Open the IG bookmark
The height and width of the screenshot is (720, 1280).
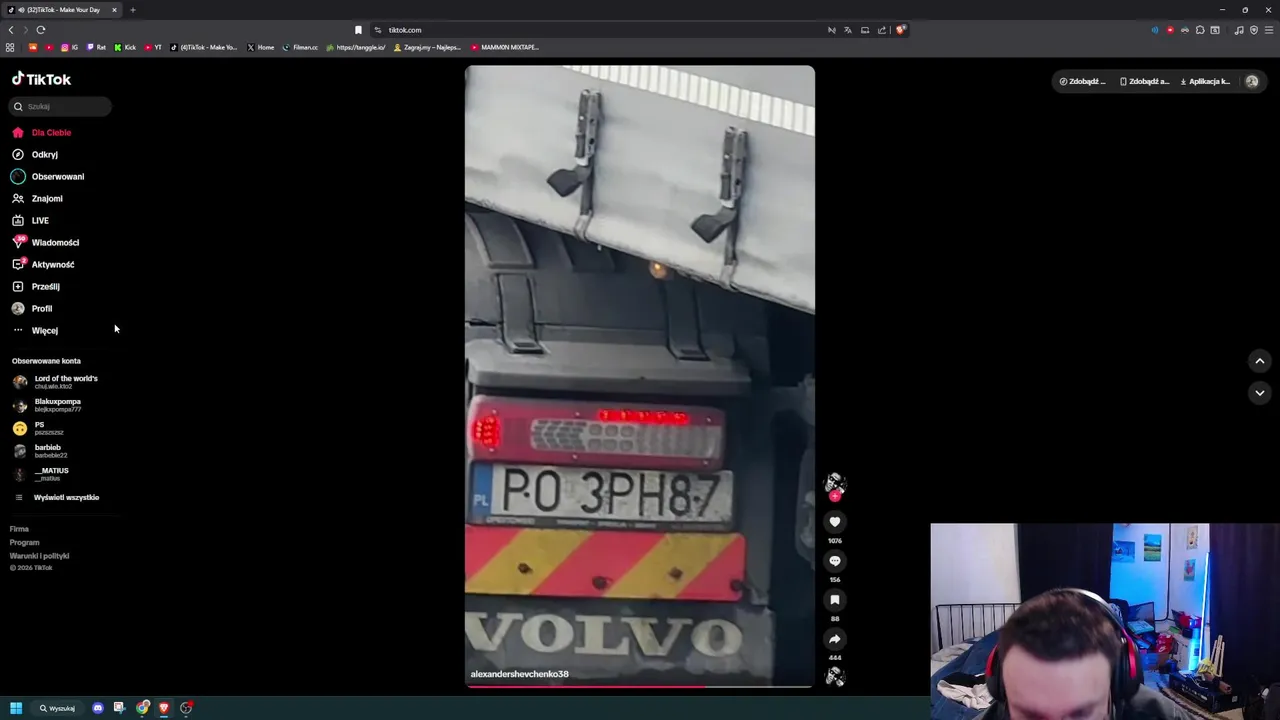pos(69,47)
